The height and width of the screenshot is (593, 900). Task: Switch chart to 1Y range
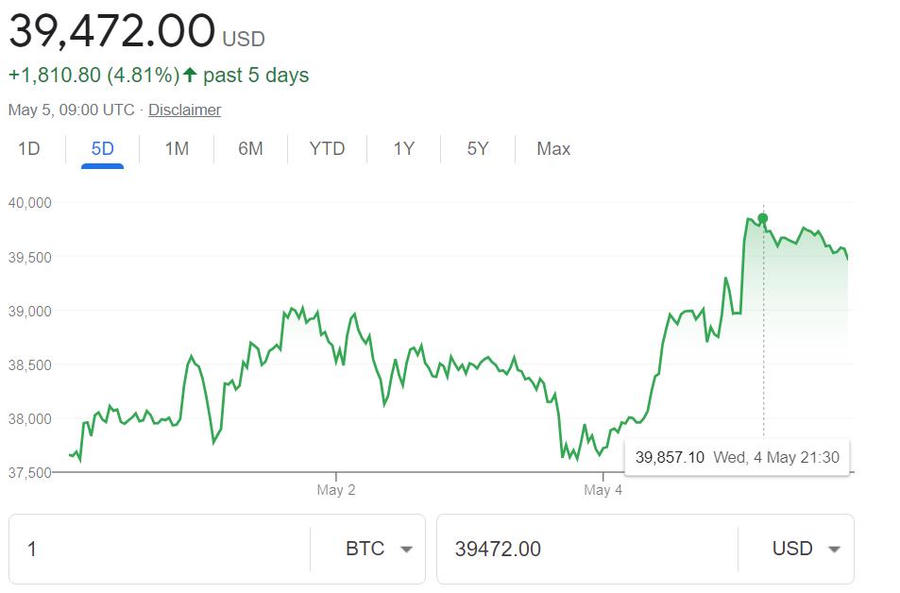(x=403, y=149)
